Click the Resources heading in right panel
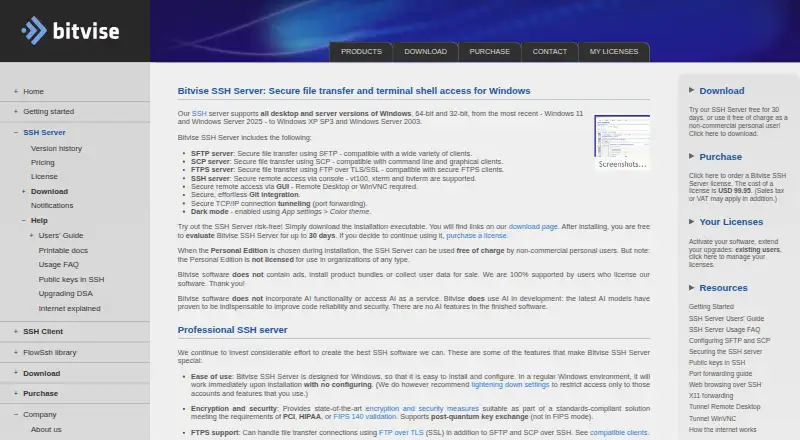 (723, 288)
